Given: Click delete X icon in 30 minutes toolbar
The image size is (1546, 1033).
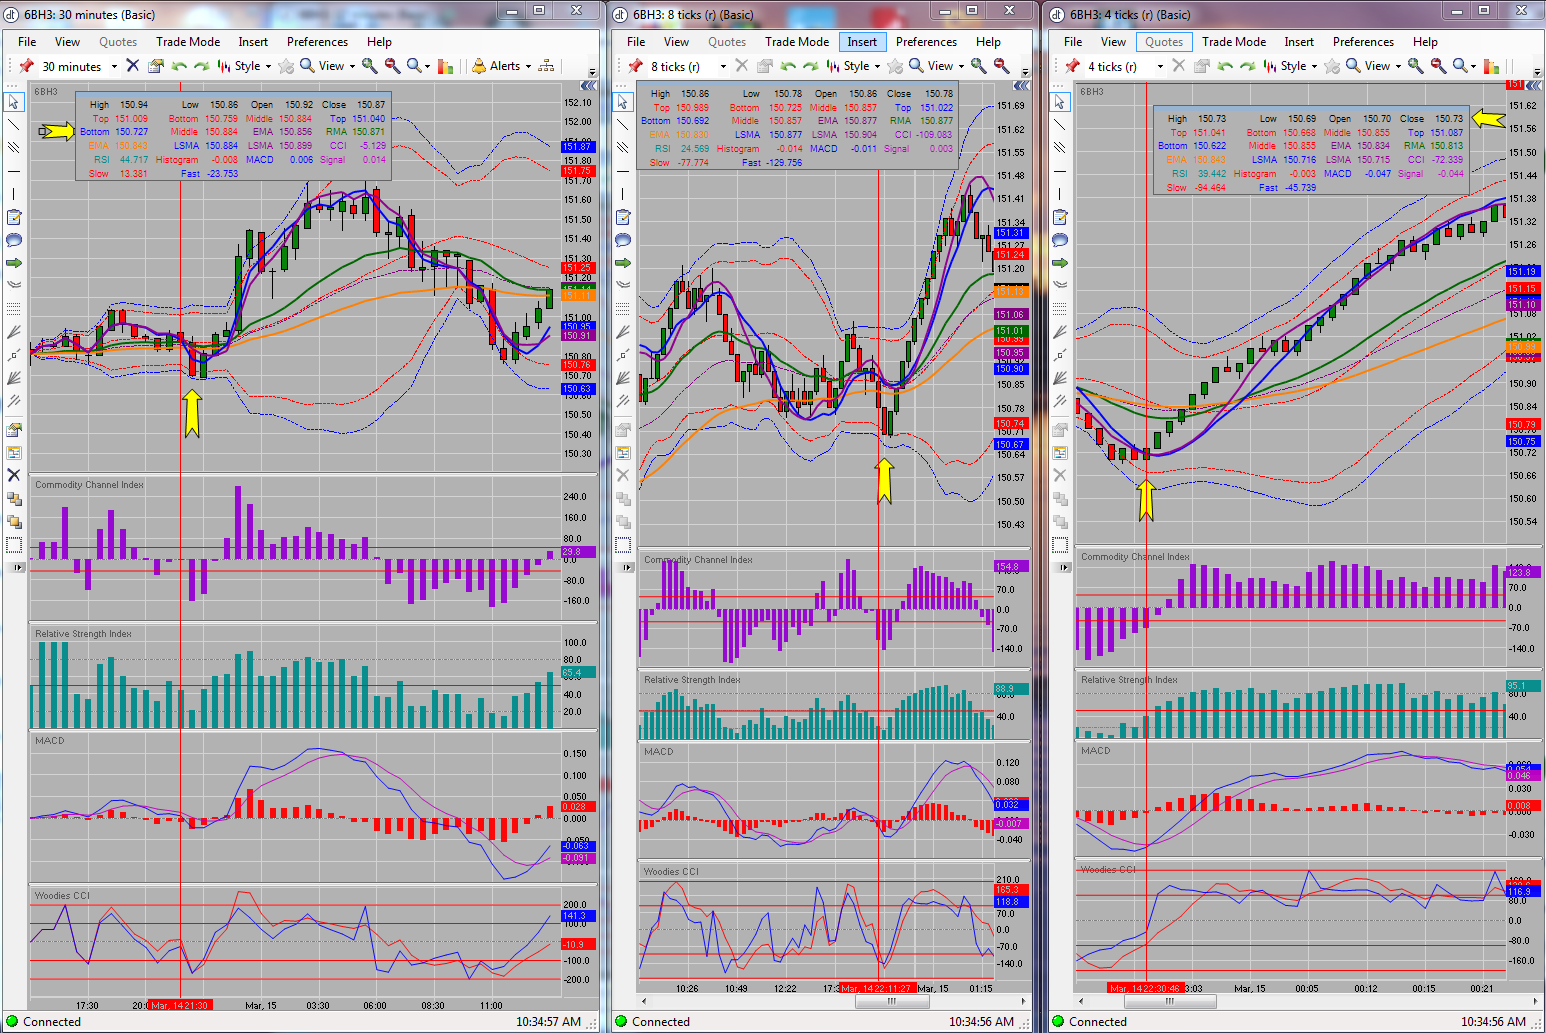Looking at the screenshot, I should coord(132,66).
